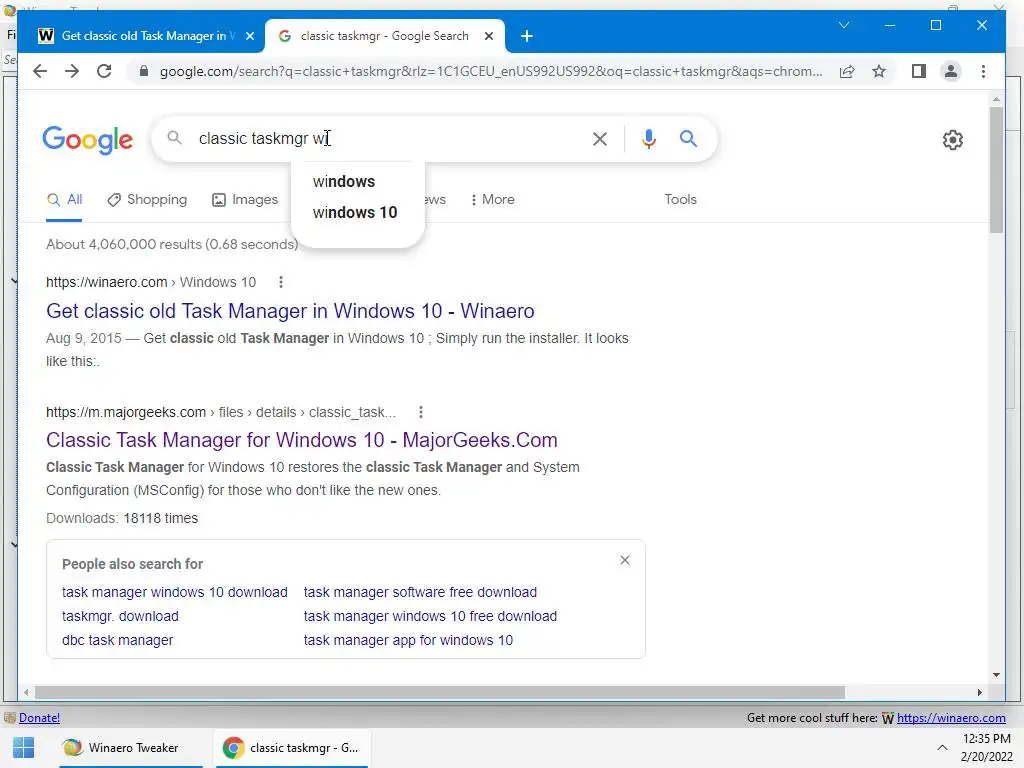The width and height of the screenshot is (1024, 768).
Task: Click the About 4,060,000 results text
Action: pyautogui.click(x=172, y=244)
